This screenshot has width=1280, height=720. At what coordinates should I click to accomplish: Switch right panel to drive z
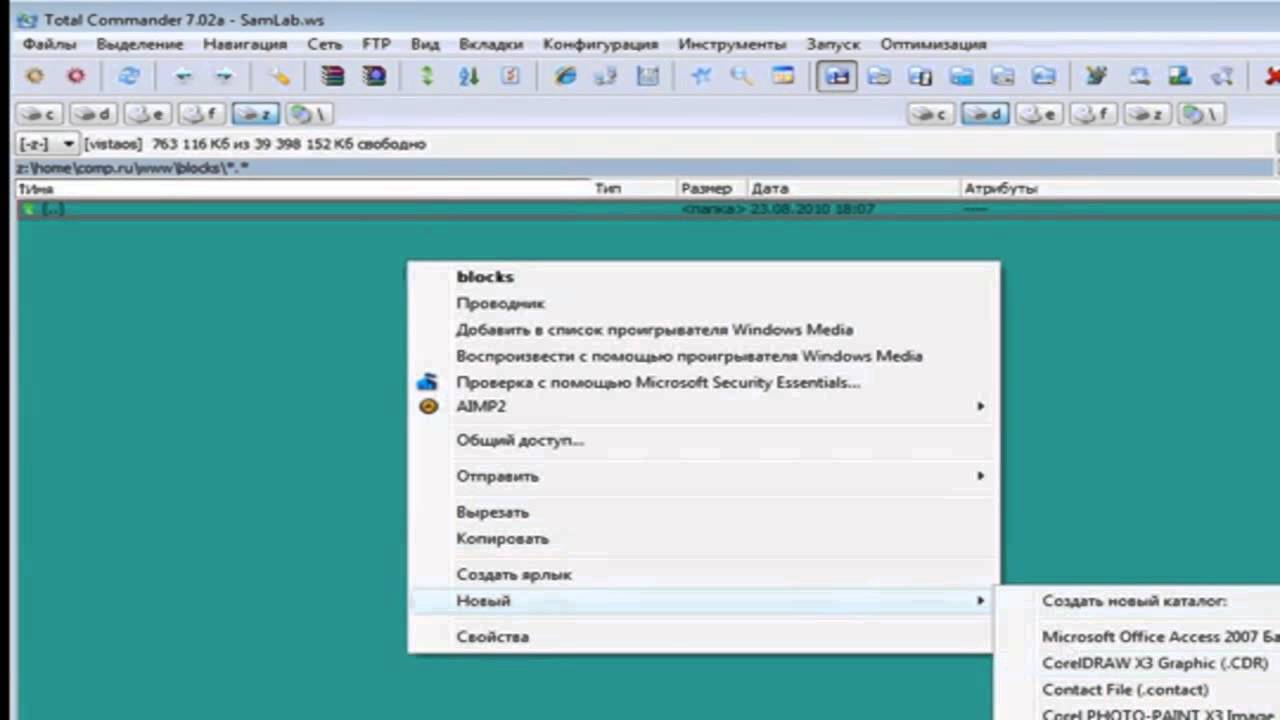coord(1147,114)
